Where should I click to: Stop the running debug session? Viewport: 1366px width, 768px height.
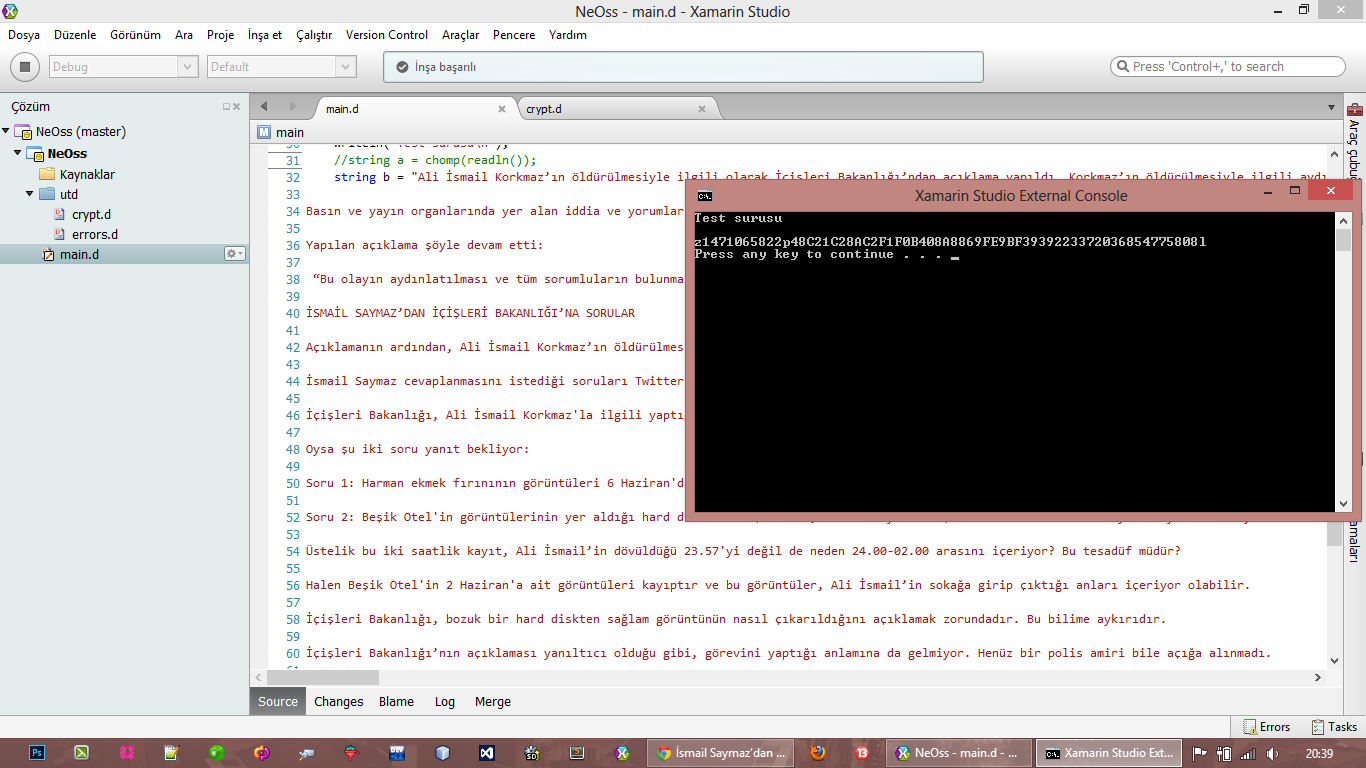pos(24,67)
